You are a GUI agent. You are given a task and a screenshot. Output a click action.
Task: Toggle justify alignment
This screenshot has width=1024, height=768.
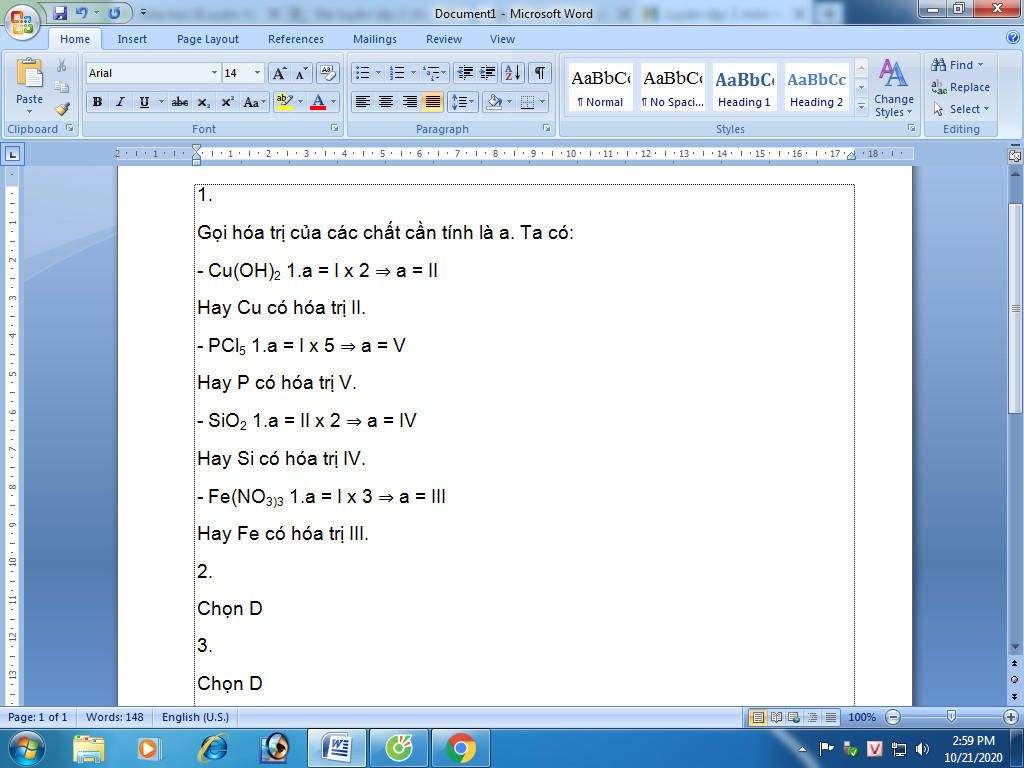click(x=432, y=102)
